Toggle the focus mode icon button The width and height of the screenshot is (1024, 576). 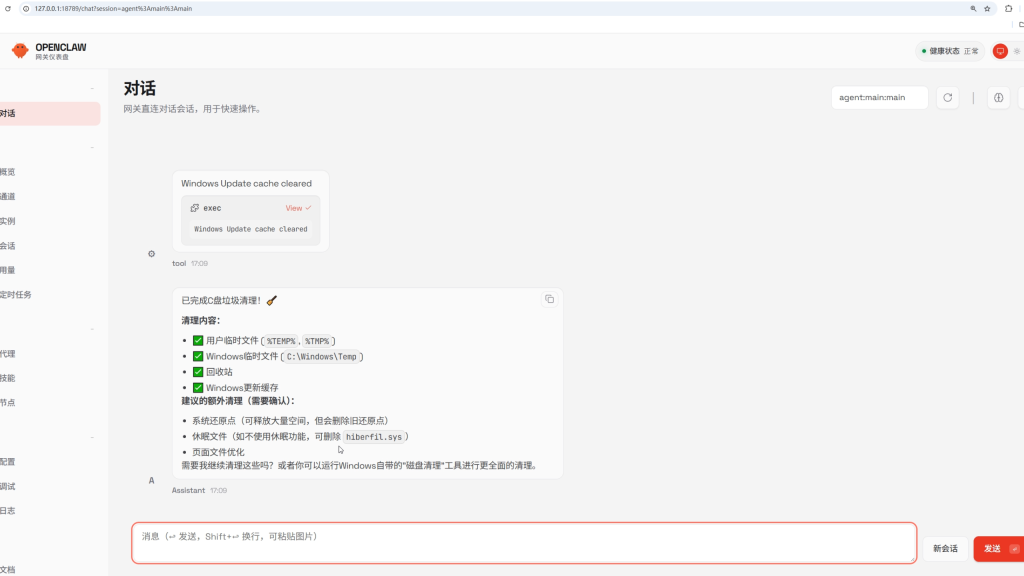(998, 98)
